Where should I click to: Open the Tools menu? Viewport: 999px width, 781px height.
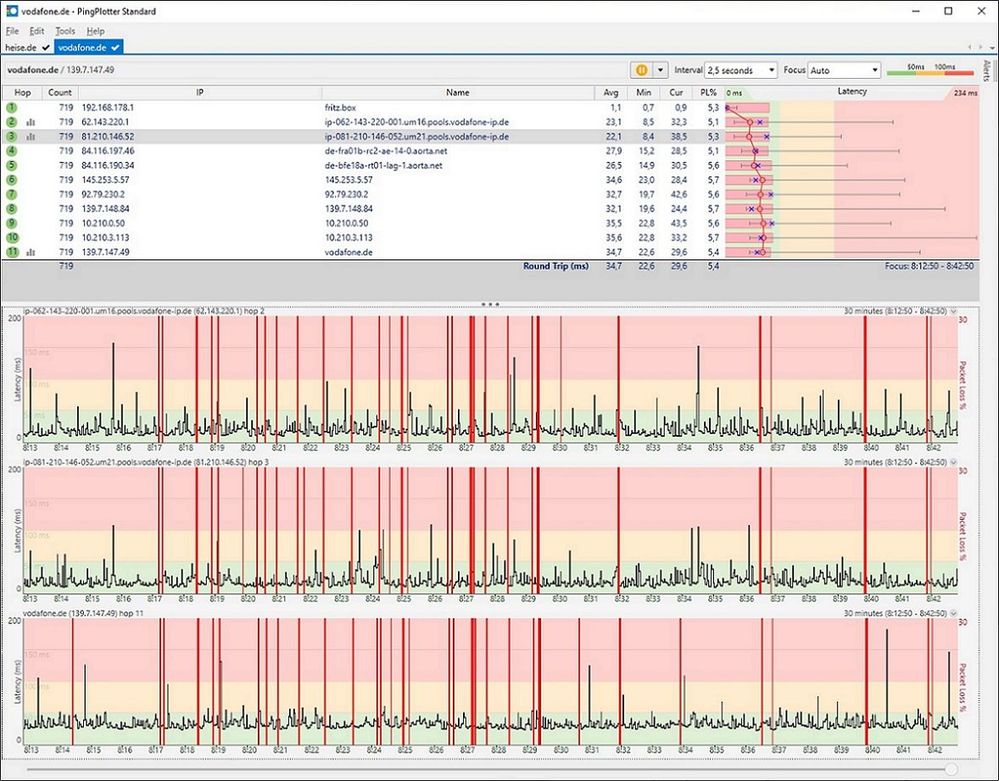(65, 31)
